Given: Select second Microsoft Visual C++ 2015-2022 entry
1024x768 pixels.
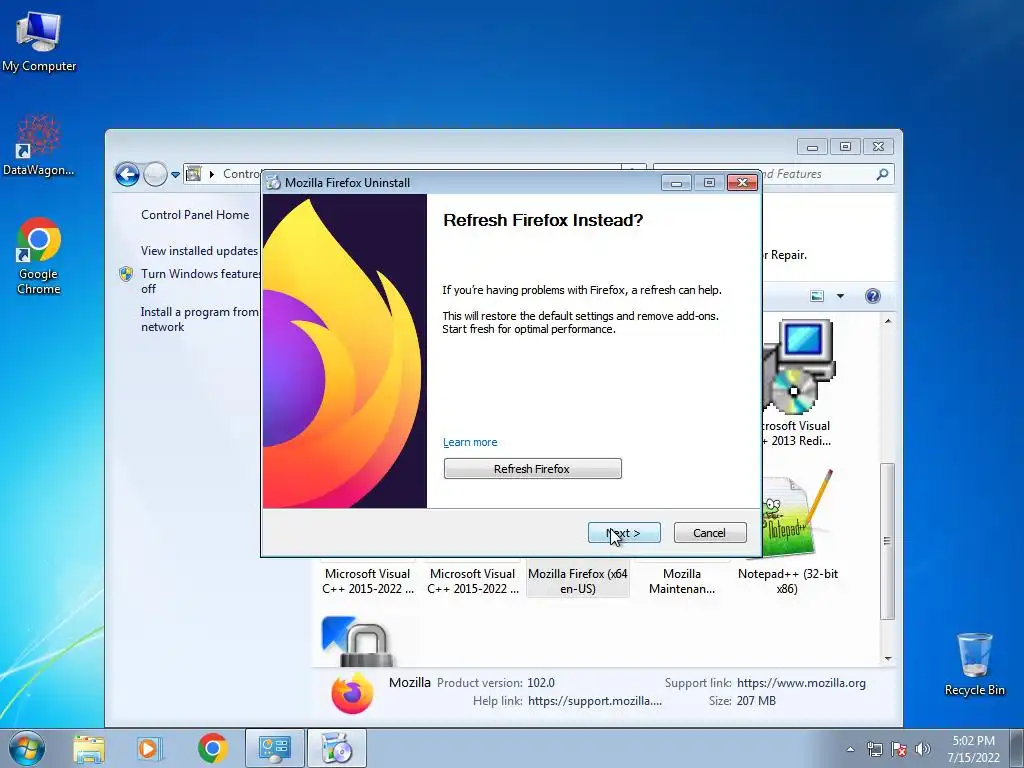Looking at the screenshot, I should (473, 581).
